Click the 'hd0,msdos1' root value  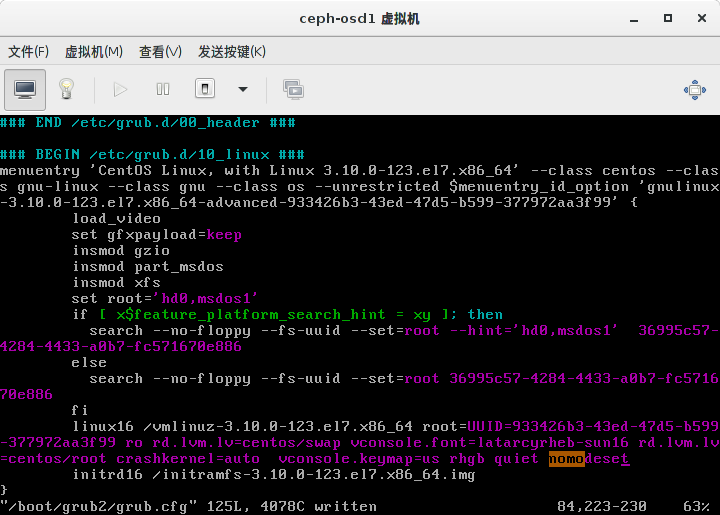(206, 299)
